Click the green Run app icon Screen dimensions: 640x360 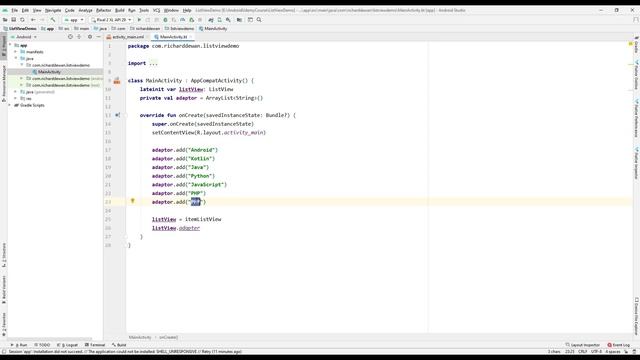click(139, 20)
